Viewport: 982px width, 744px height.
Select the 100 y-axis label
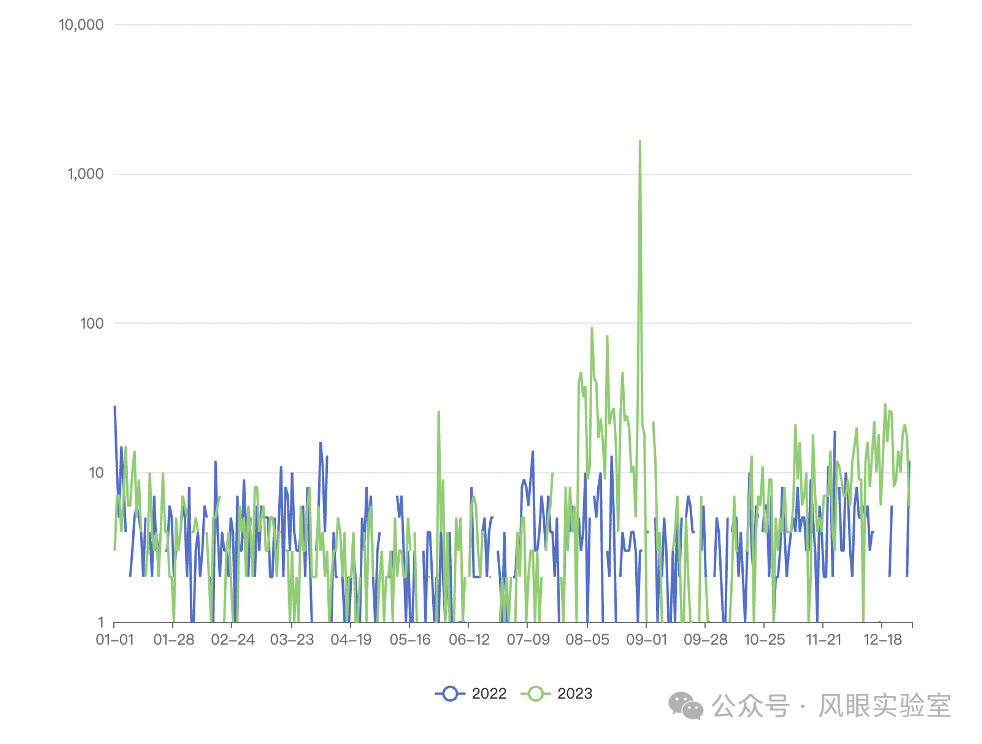(x=92, y=323)
